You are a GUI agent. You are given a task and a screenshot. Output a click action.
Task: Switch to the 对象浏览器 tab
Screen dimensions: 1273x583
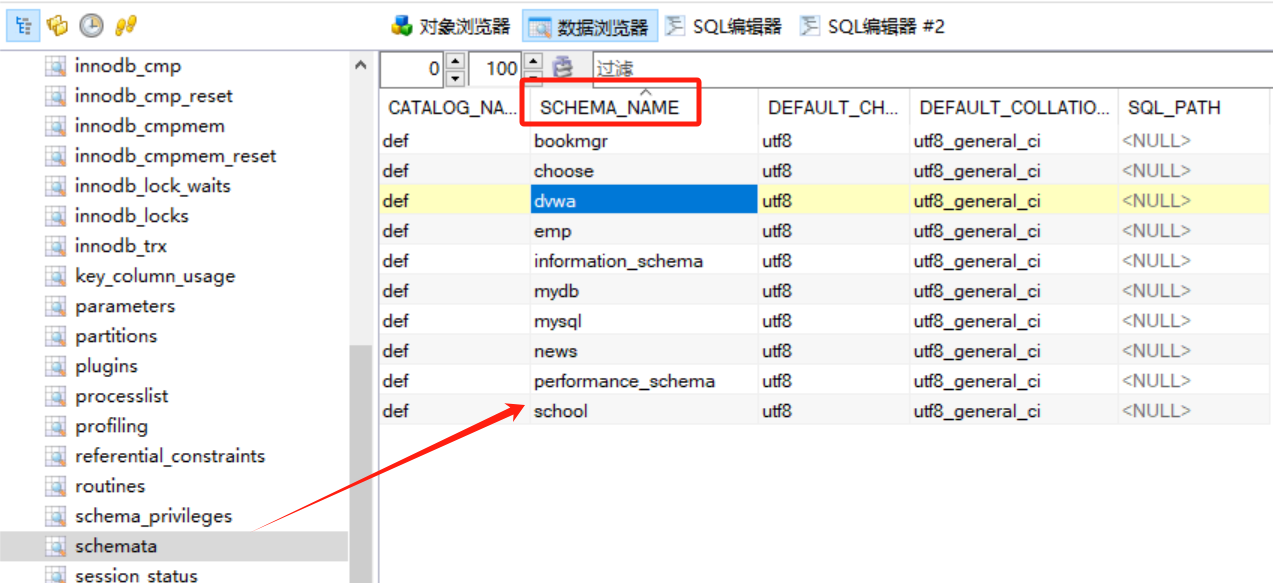[x=450, y=27]
